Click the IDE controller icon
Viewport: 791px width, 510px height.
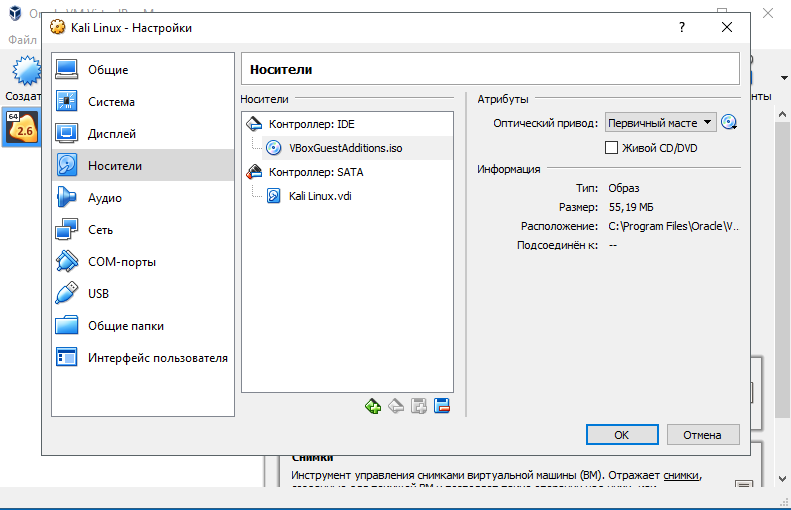(254, 124)
